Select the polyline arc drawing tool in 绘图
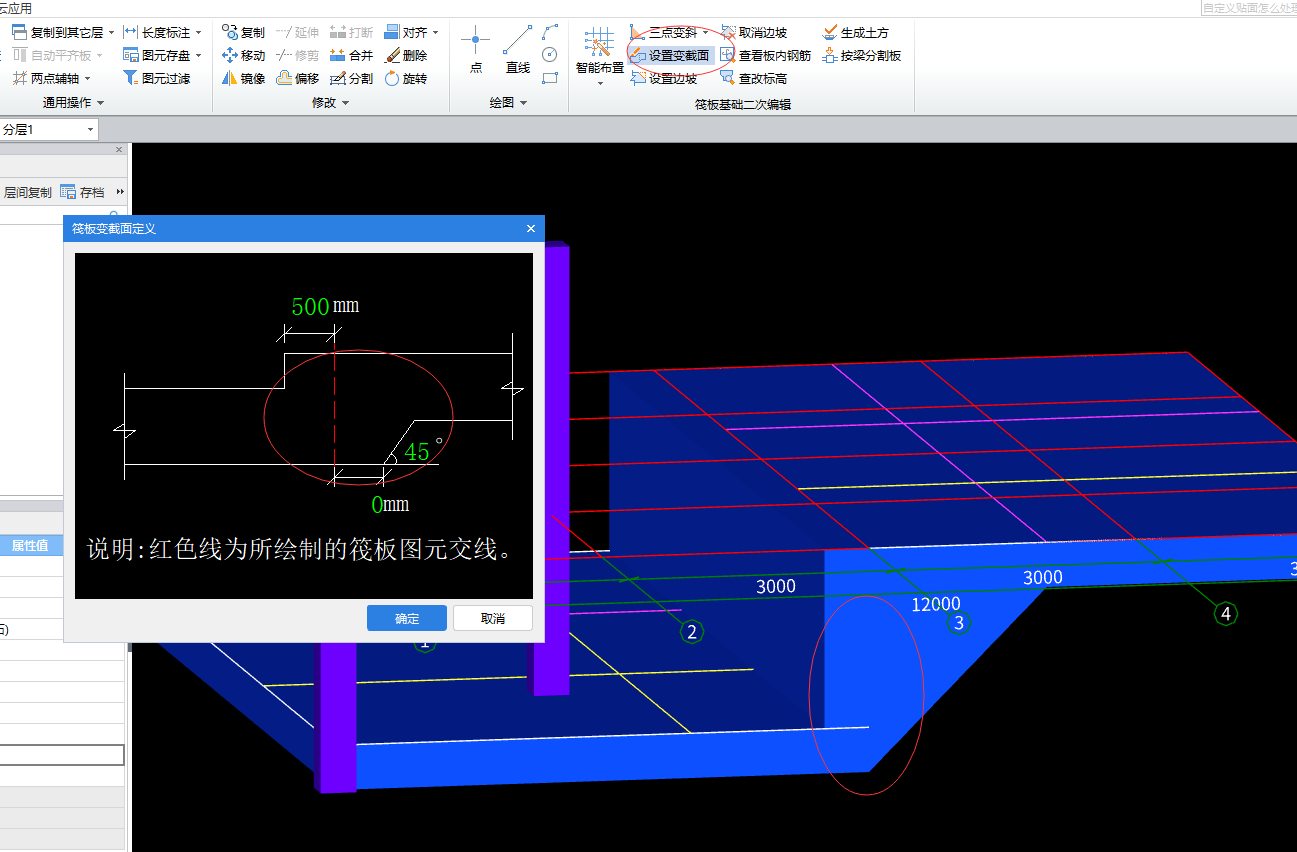The width and height of the screenshot is (1297, 852). pos(549,33)
